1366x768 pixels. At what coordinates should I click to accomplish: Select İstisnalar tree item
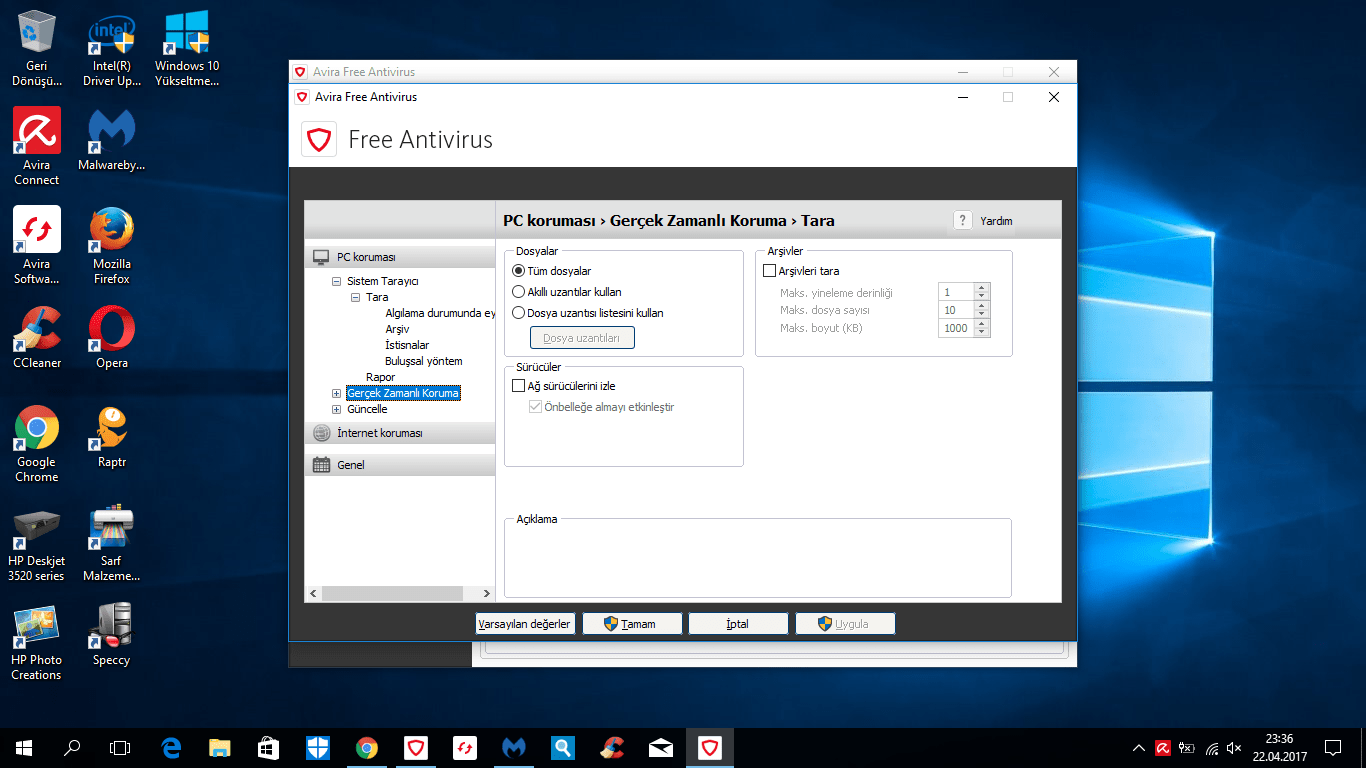(407, 345)
